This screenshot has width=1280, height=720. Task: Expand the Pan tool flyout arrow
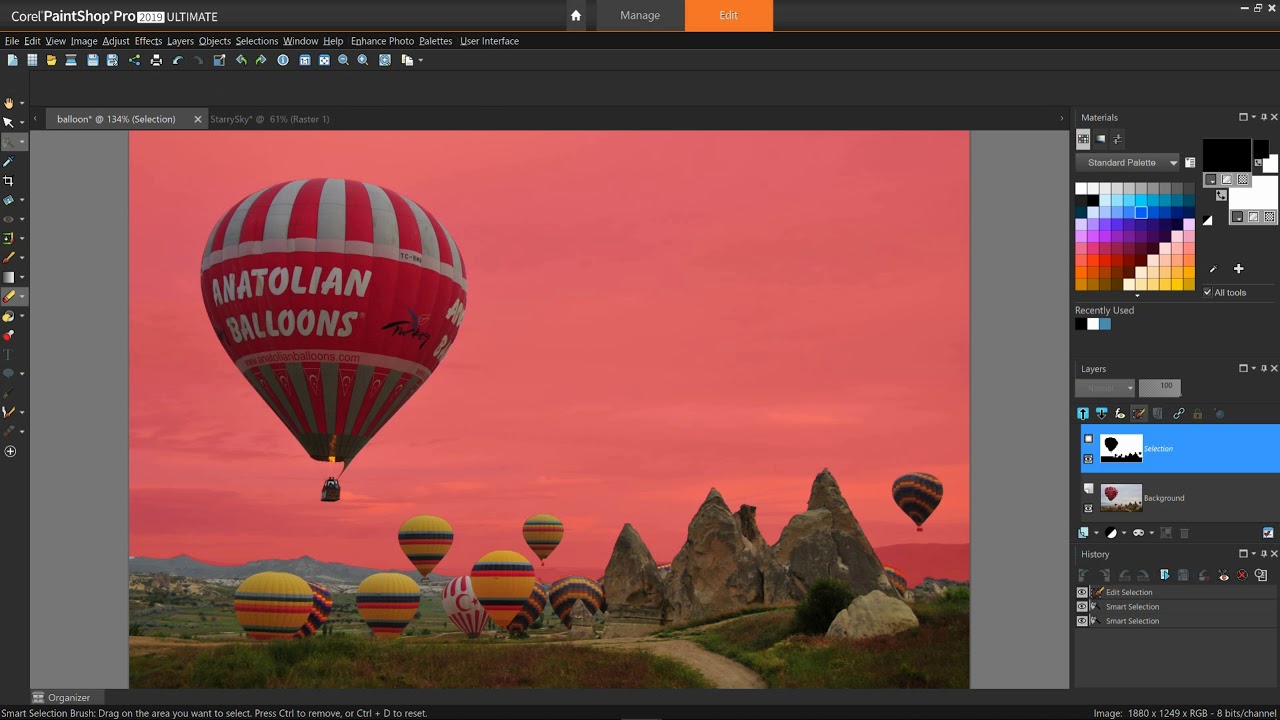tap(22, 104)
